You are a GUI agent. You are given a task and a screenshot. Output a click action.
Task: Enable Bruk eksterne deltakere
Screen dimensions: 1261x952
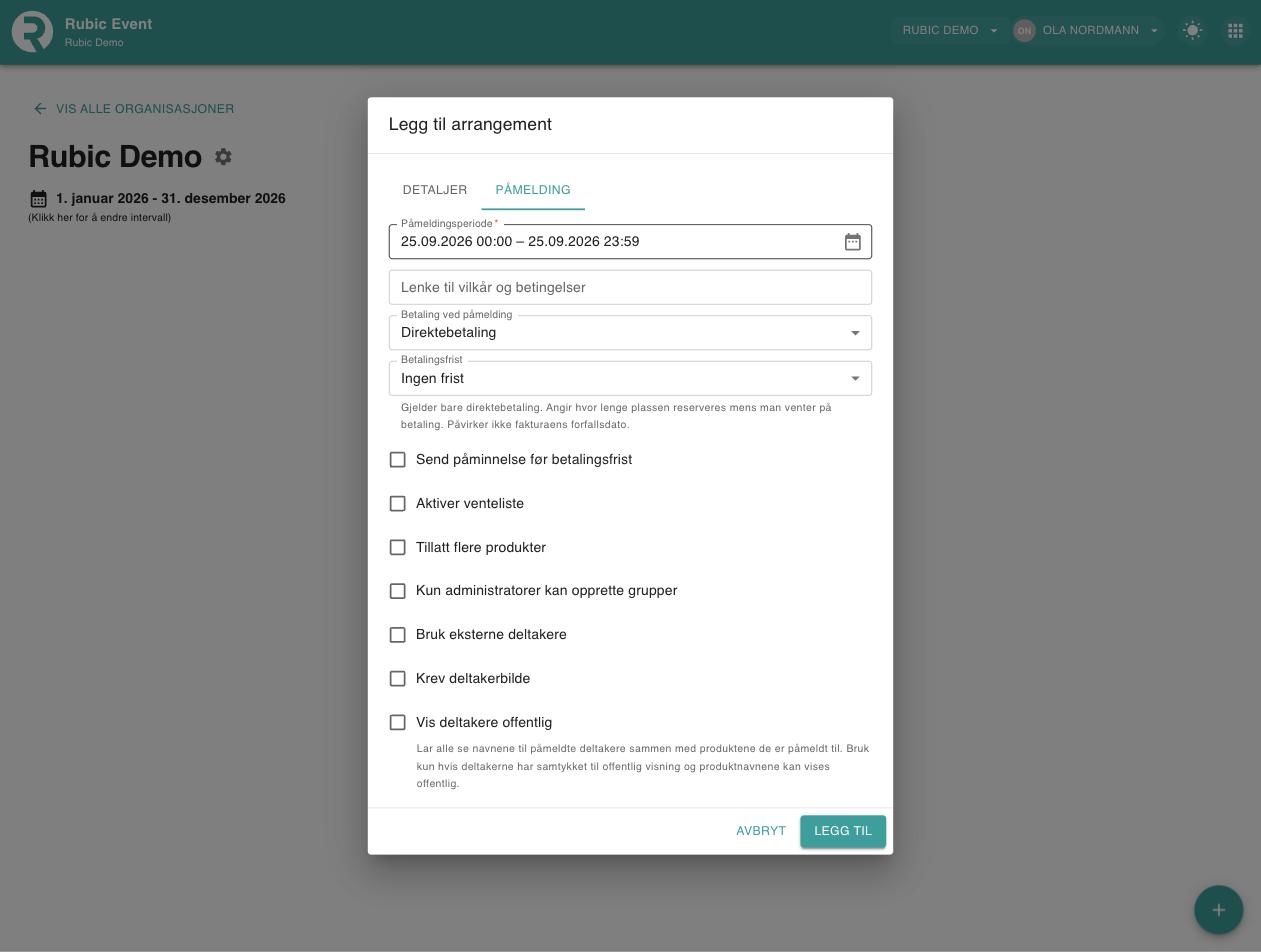pyautogui.click(x=398, y=635)
